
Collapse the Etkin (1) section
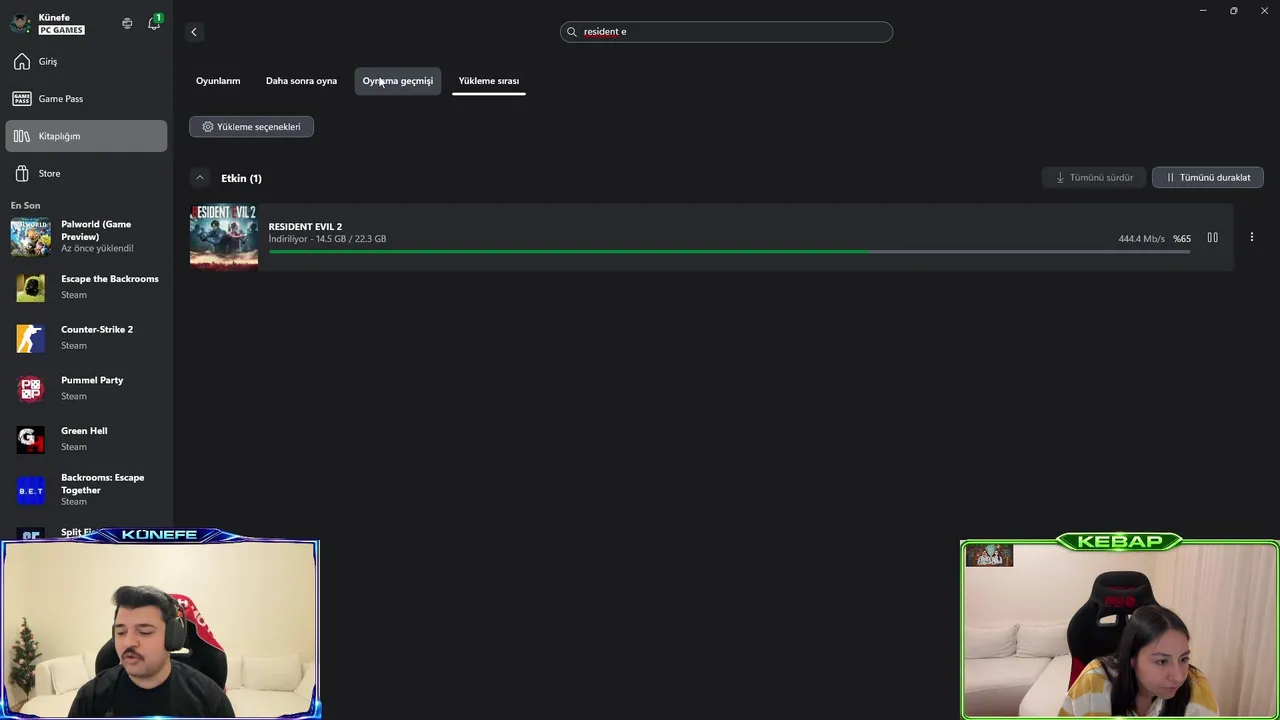200,178
